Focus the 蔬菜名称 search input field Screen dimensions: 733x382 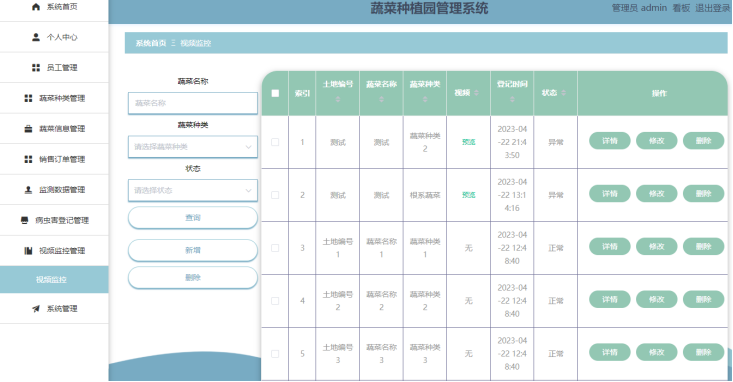pyautogui.click(x=193, y=103)
